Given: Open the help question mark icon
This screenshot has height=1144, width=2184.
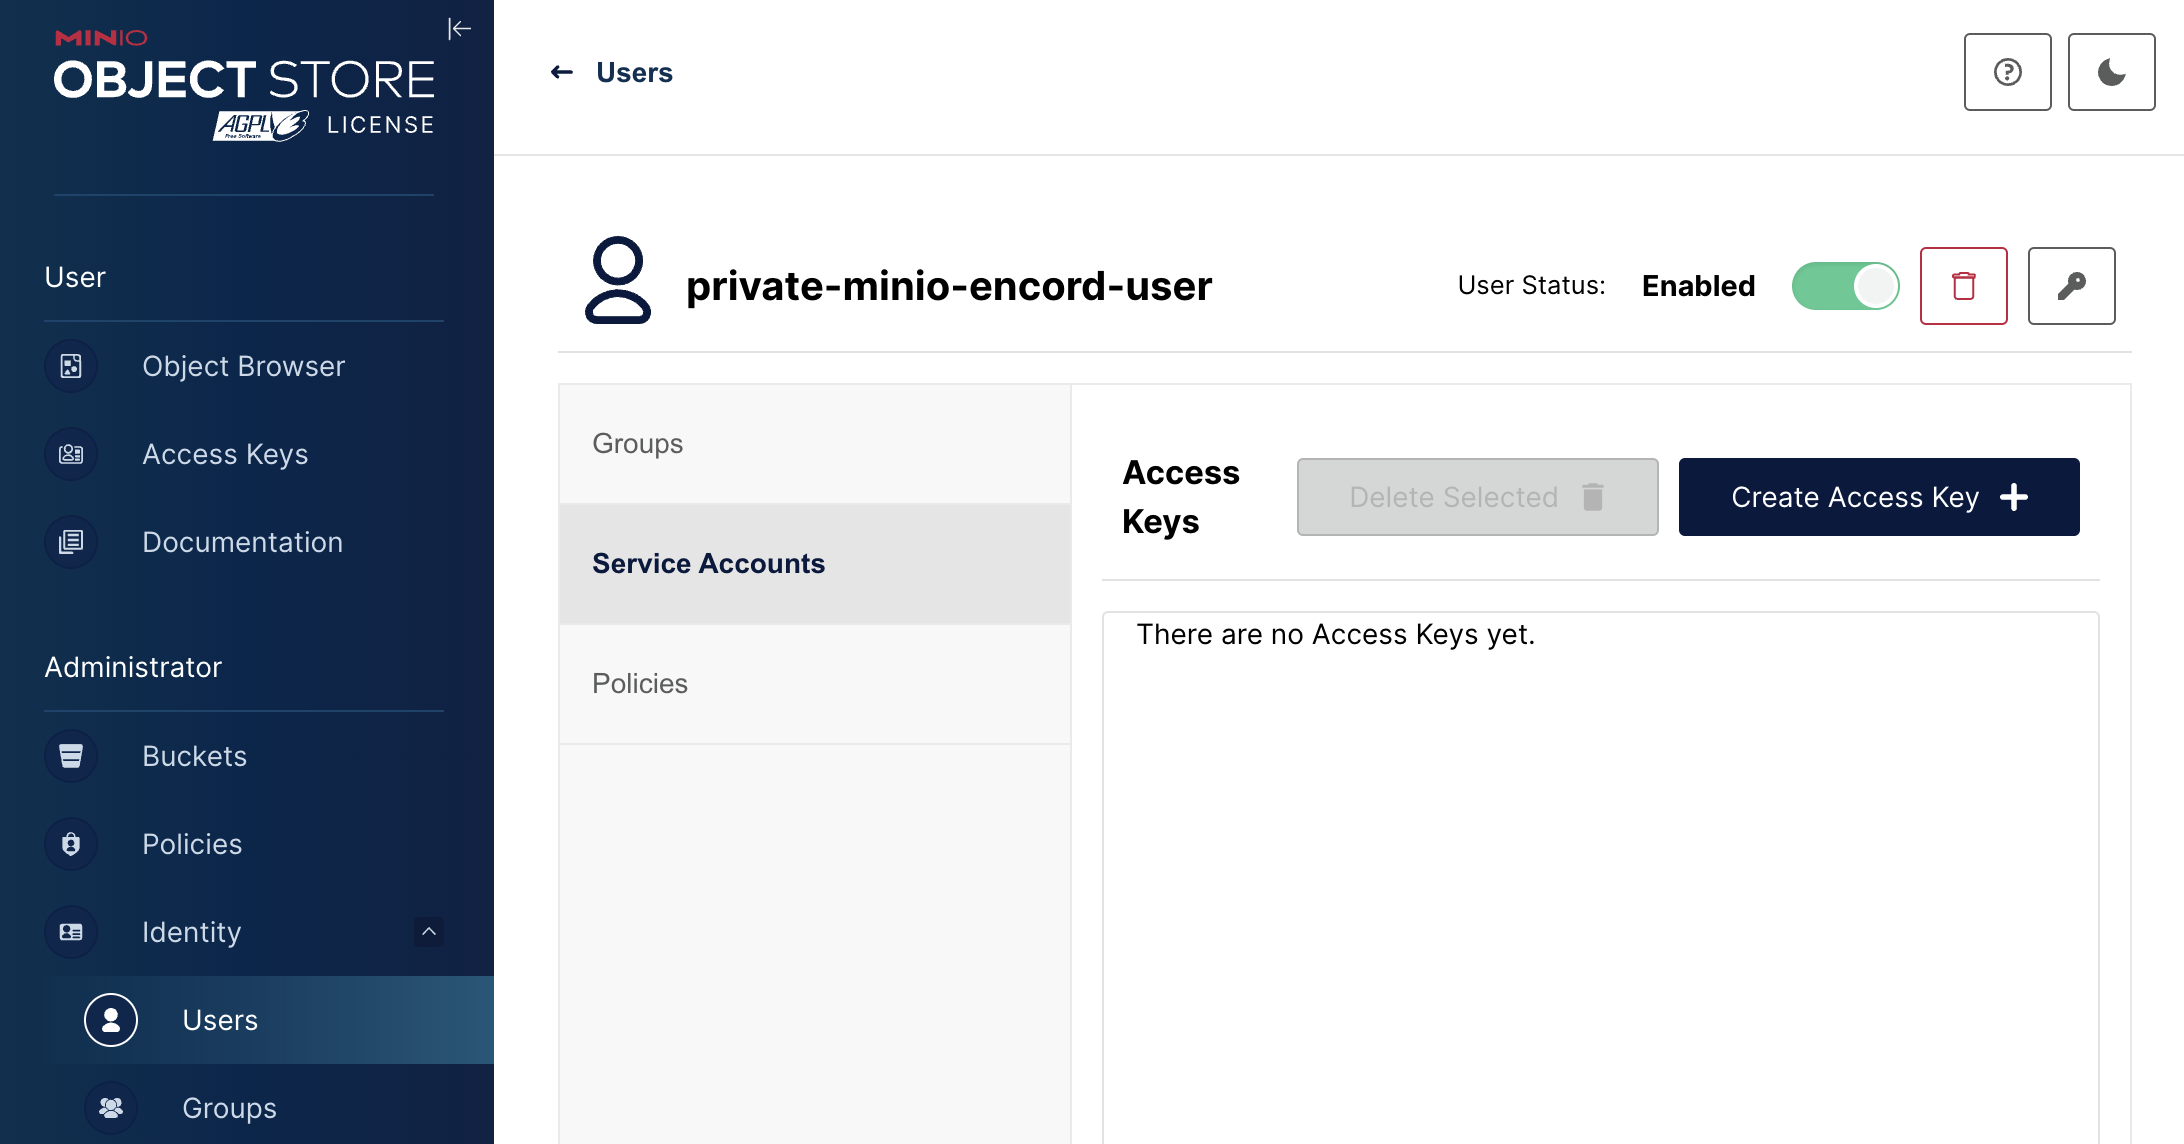Looking at the screenshot, I should (x=2008, y=72).
